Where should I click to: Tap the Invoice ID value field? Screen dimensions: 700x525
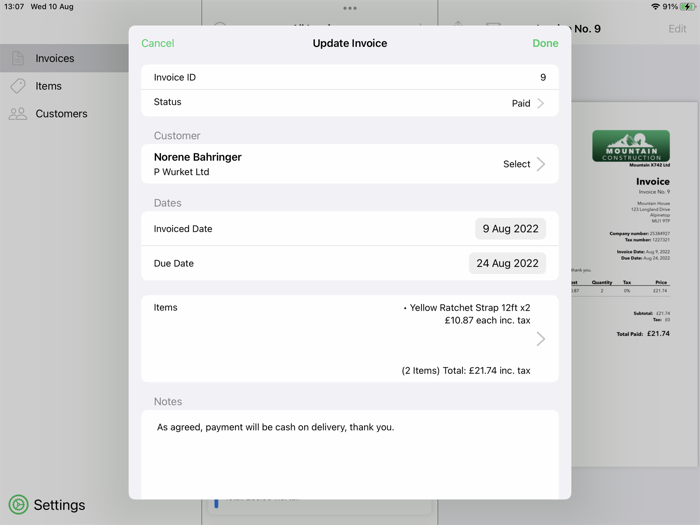[x=543, y=77]
